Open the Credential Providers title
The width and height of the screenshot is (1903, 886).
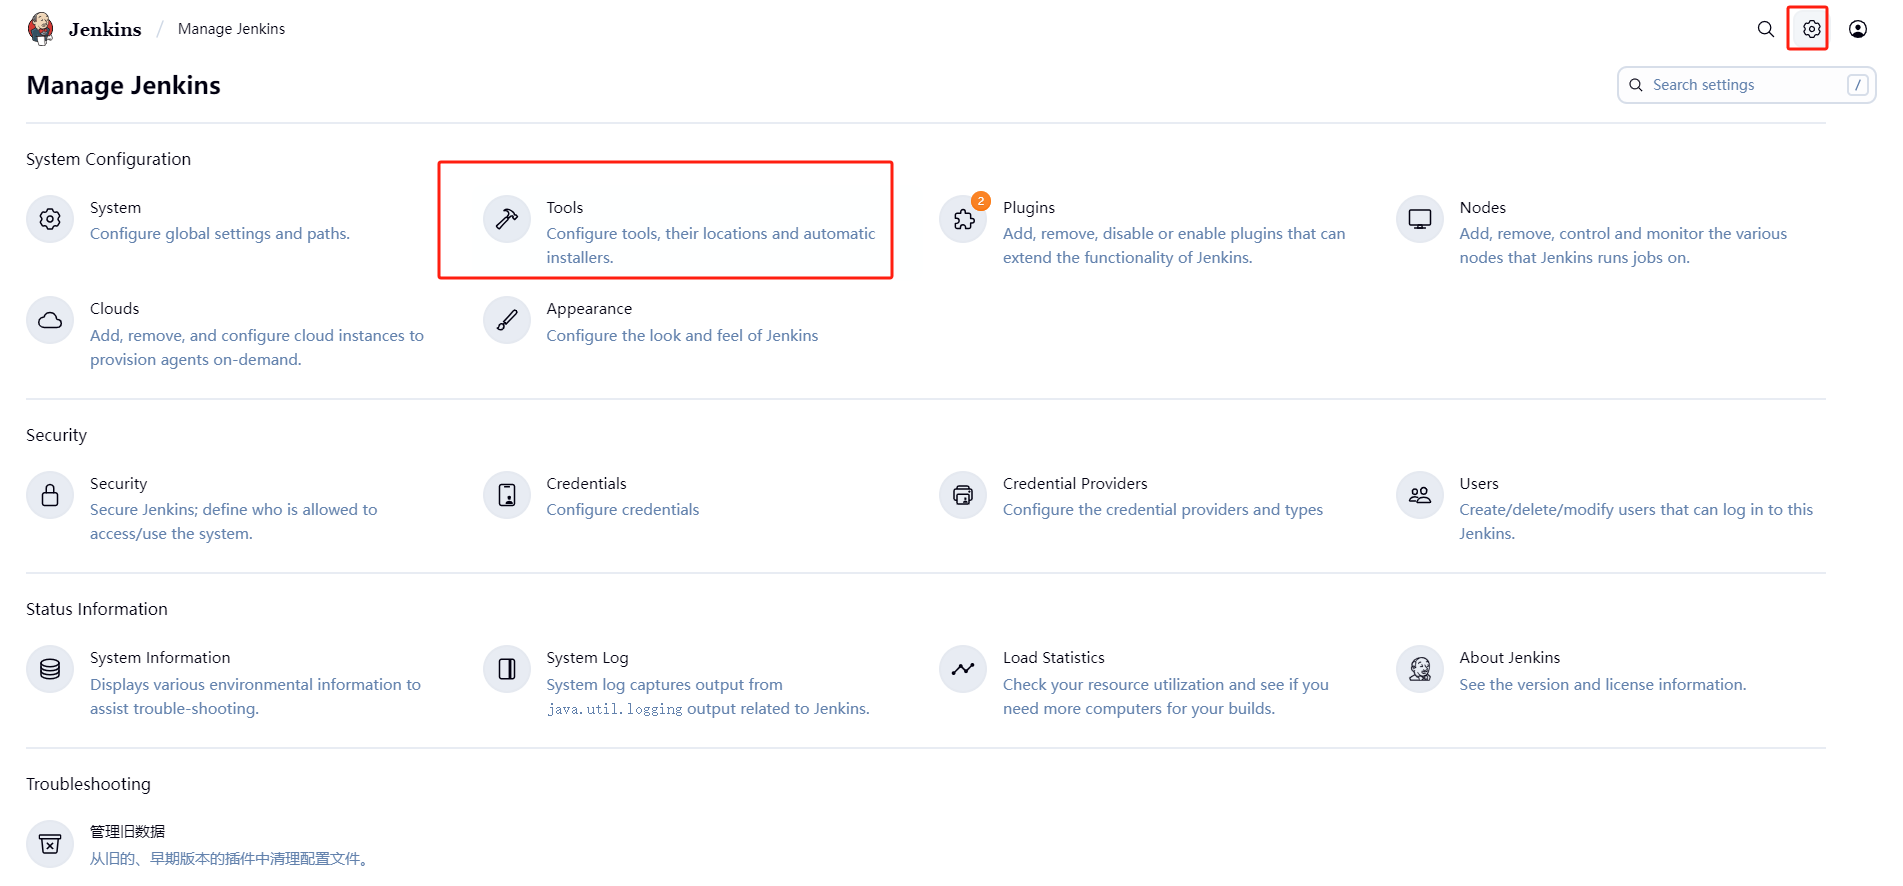point(1075,483)
